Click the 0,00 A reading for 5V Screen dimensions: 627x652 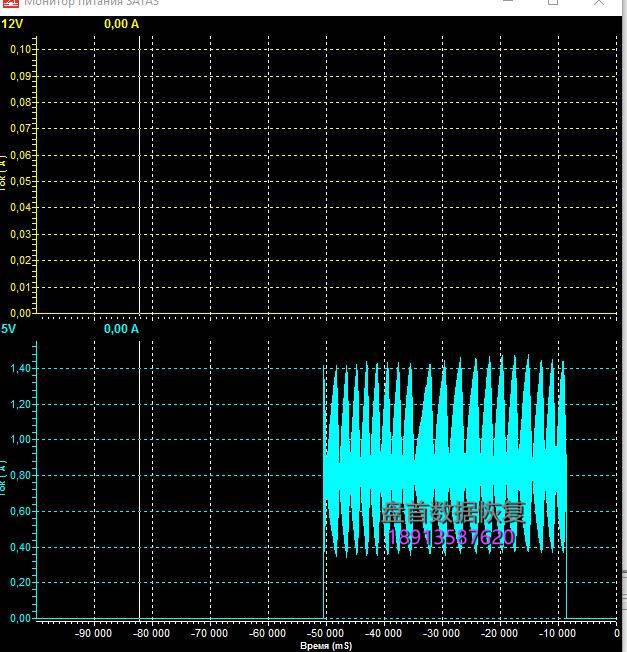point(121,329)
